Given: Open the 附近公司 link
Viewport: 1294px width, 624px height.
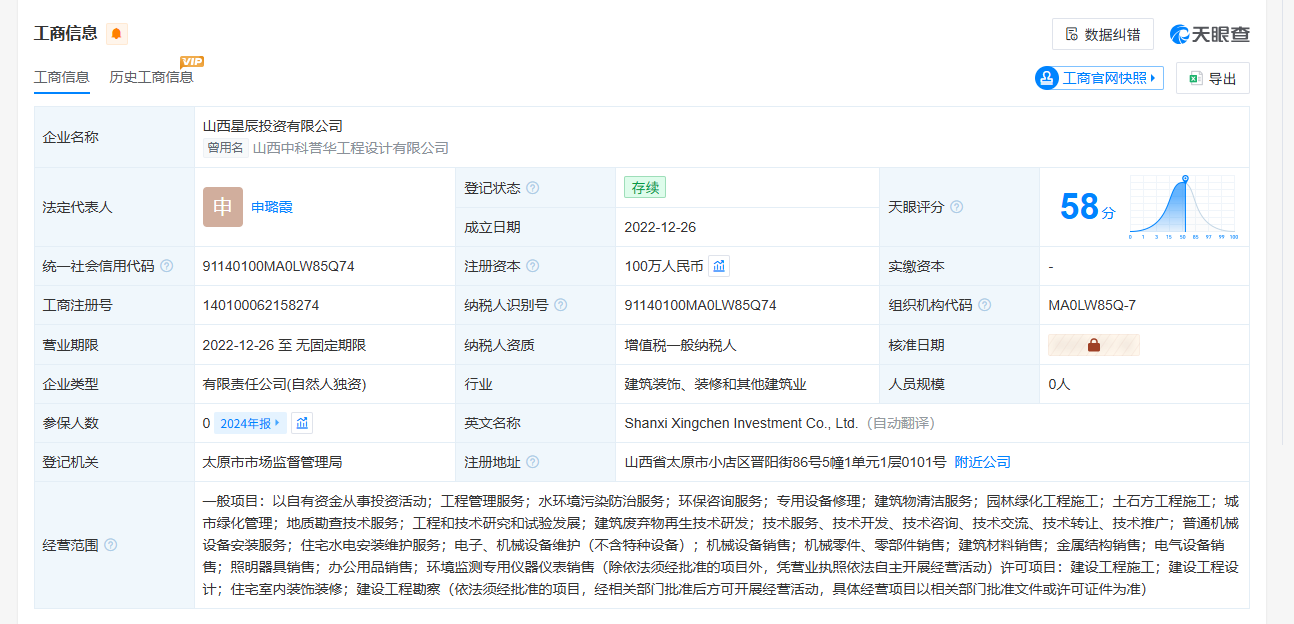Looking at the screenshot, I should point(982,462).
